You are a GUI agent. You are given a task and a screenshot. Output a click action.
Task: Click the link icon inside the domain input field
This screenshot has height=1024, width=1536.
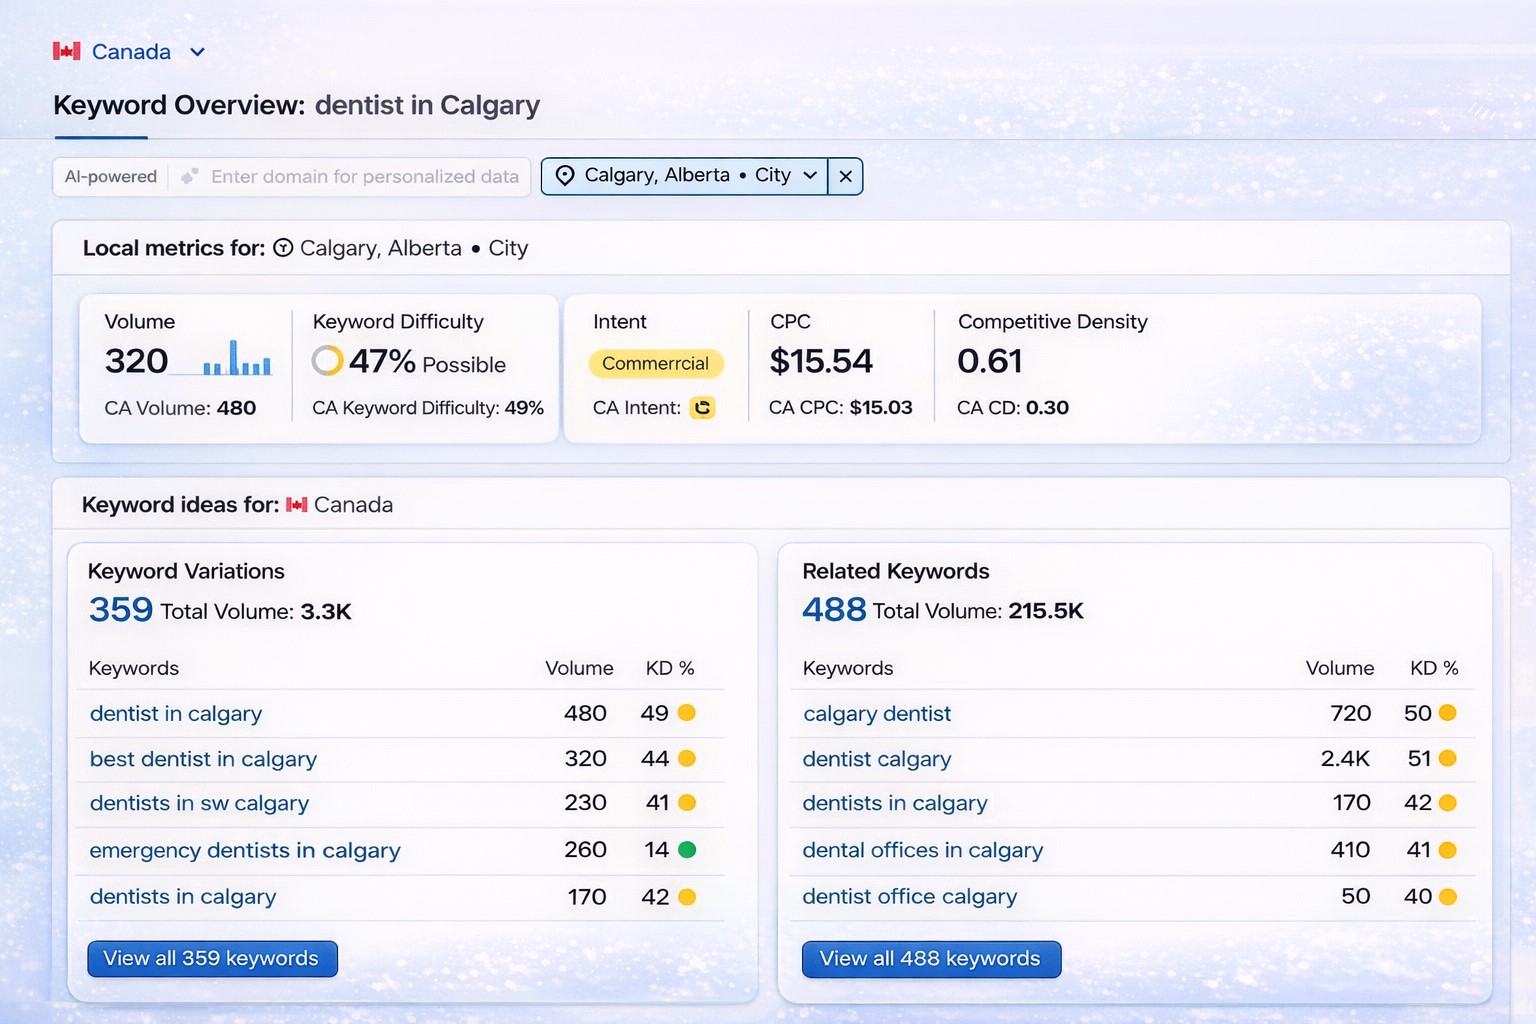[189, 176]
